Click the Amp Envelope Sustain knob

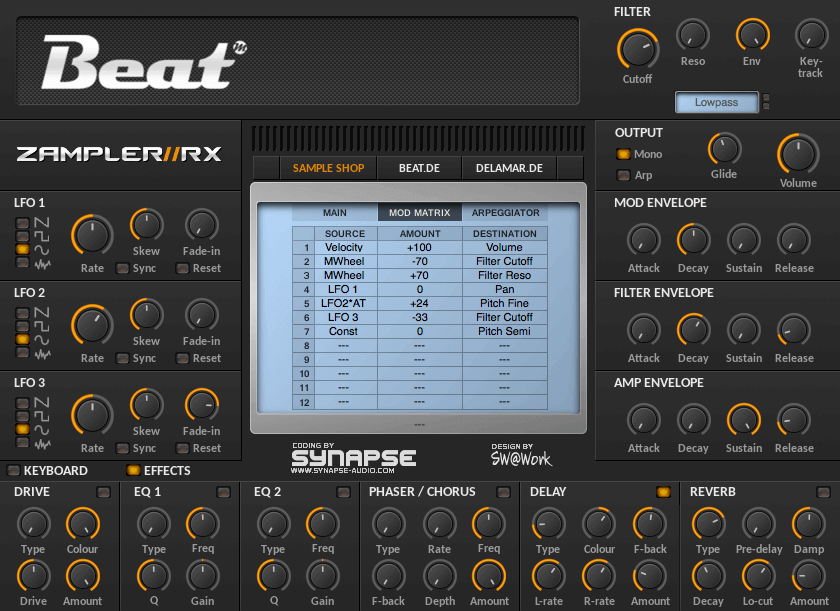pos(744,420)
